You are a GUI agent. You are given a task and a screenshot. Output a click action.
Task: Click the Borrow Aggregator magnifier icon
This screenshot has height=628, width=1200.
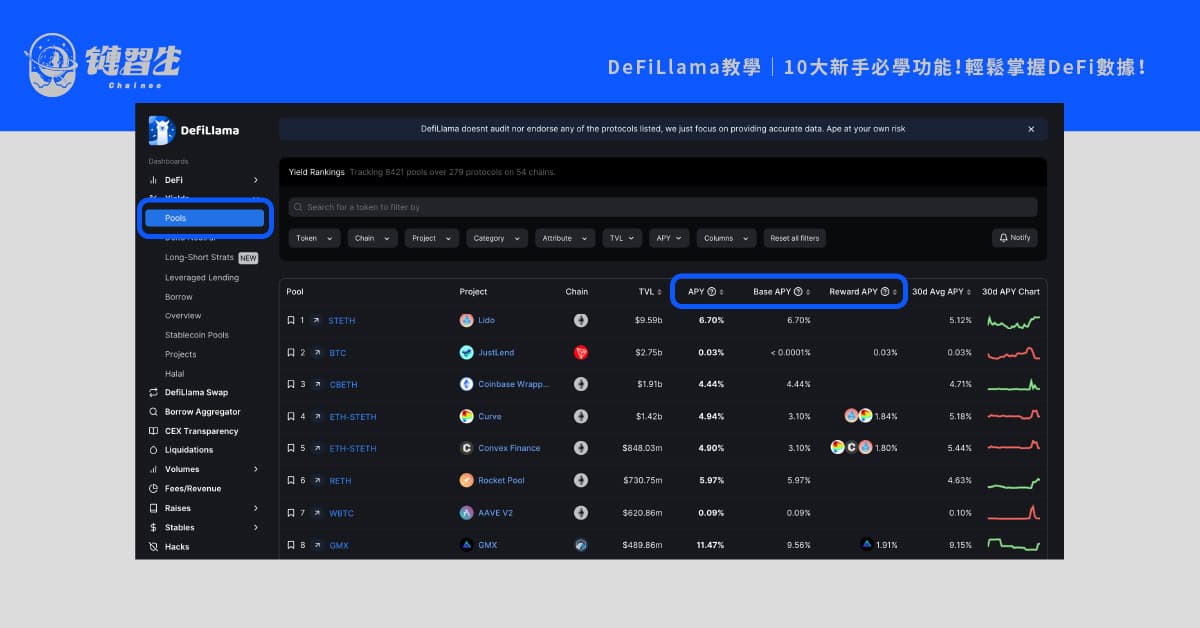(153, 412)
